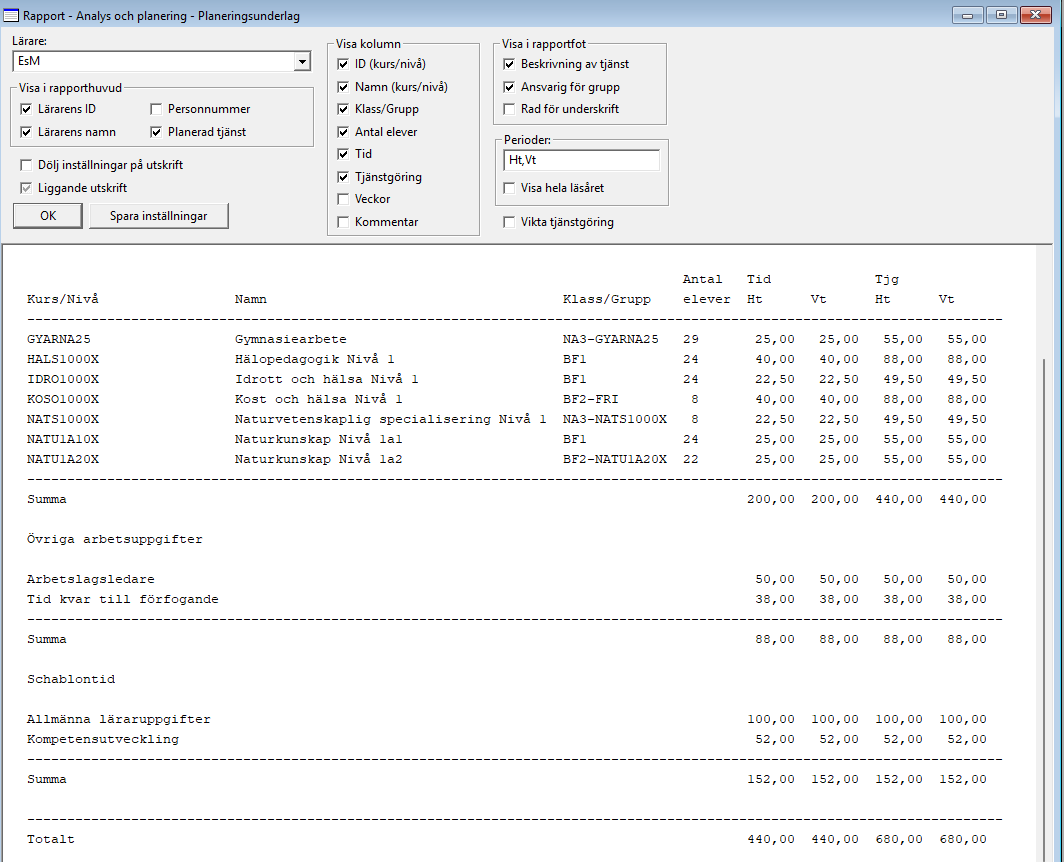Click the Schablontid heading
Screen dimensions: 1064x862
pos(71,679)
